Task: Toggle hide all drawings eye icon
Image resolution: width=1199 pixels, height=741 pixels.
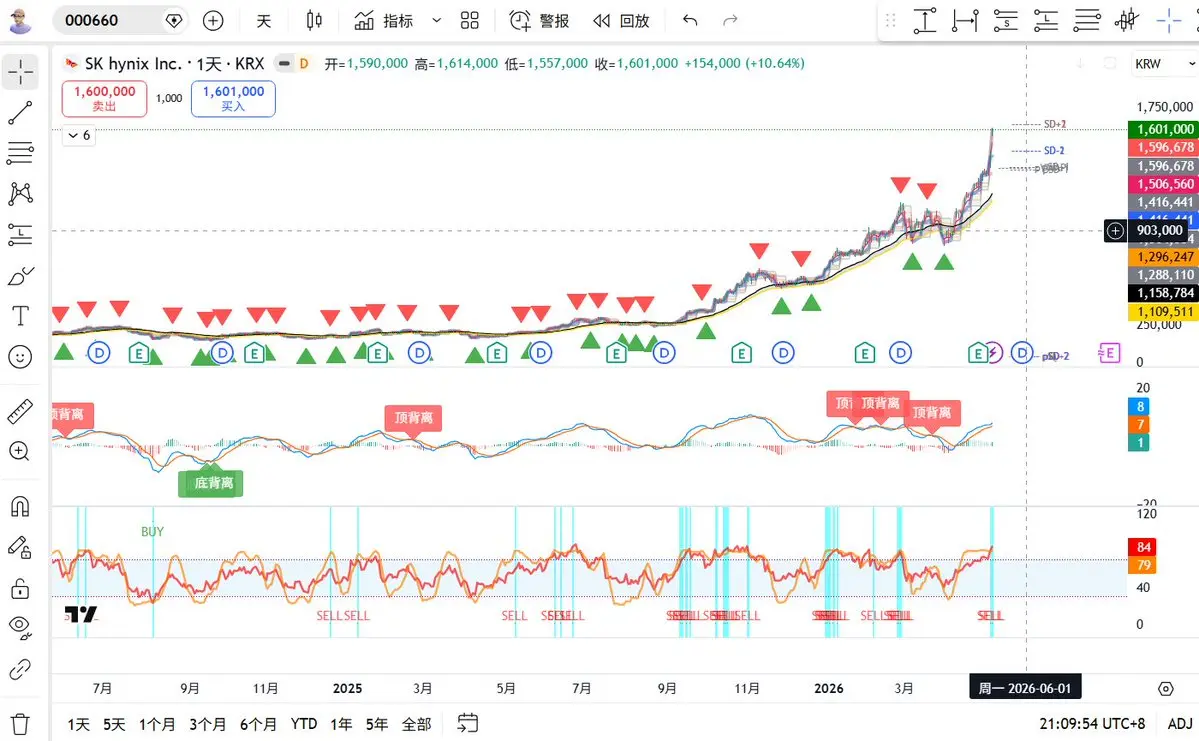Action: click(21, 628)
